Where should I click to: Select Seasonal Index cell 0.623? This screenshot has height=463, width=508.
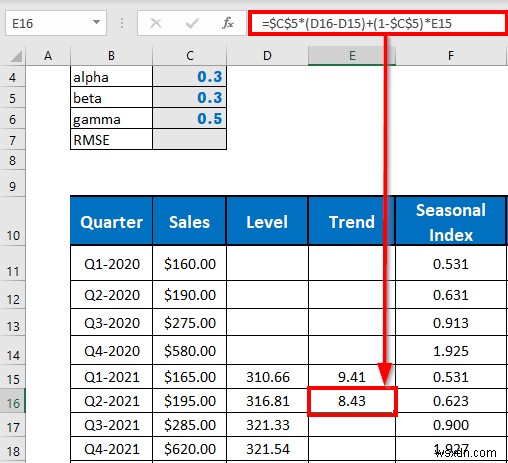pos(451,401)
